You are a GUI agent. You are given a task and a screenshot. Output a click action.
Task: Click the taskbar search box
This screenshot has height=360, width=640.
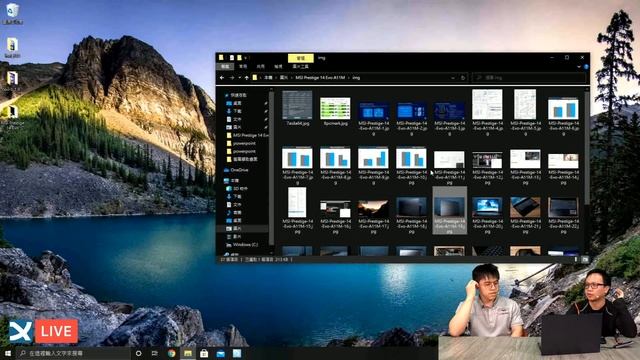[73, 353]
